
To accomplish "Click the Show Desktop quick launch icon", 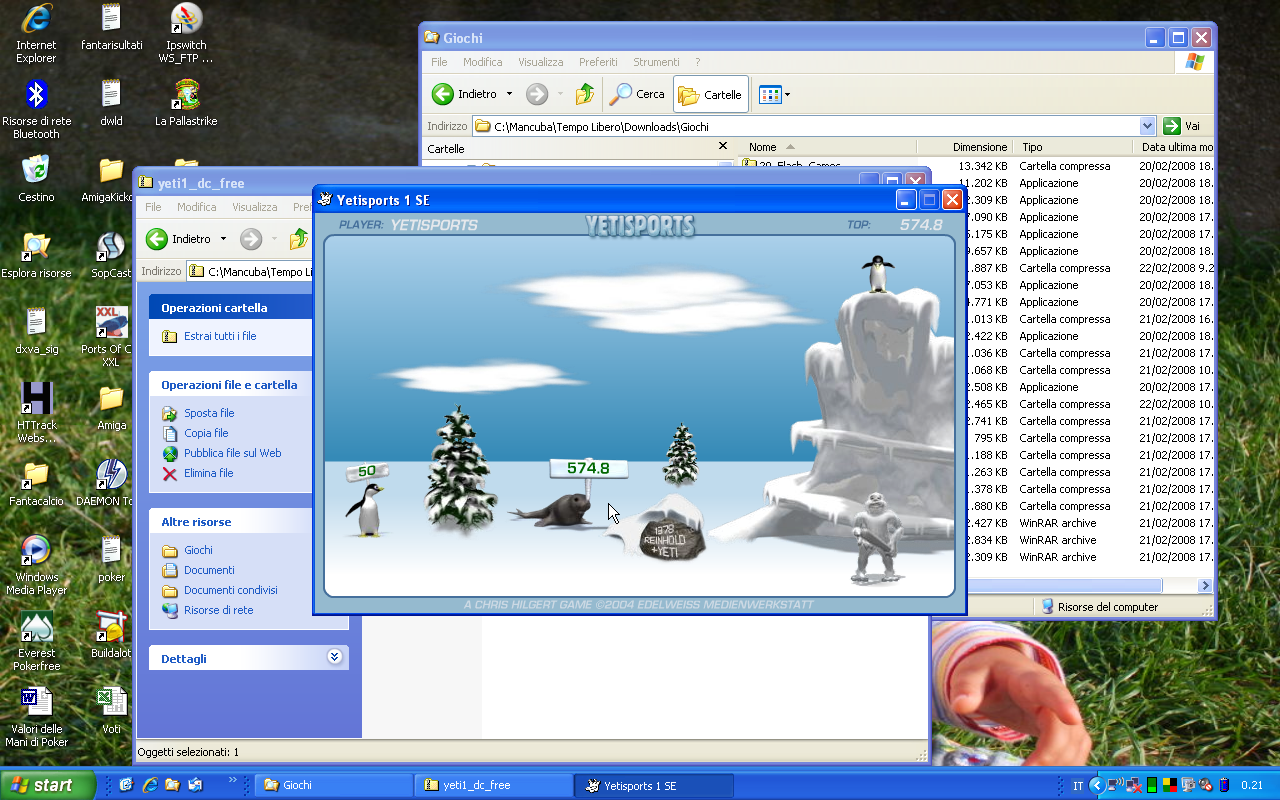I will [x=128, y=785].
